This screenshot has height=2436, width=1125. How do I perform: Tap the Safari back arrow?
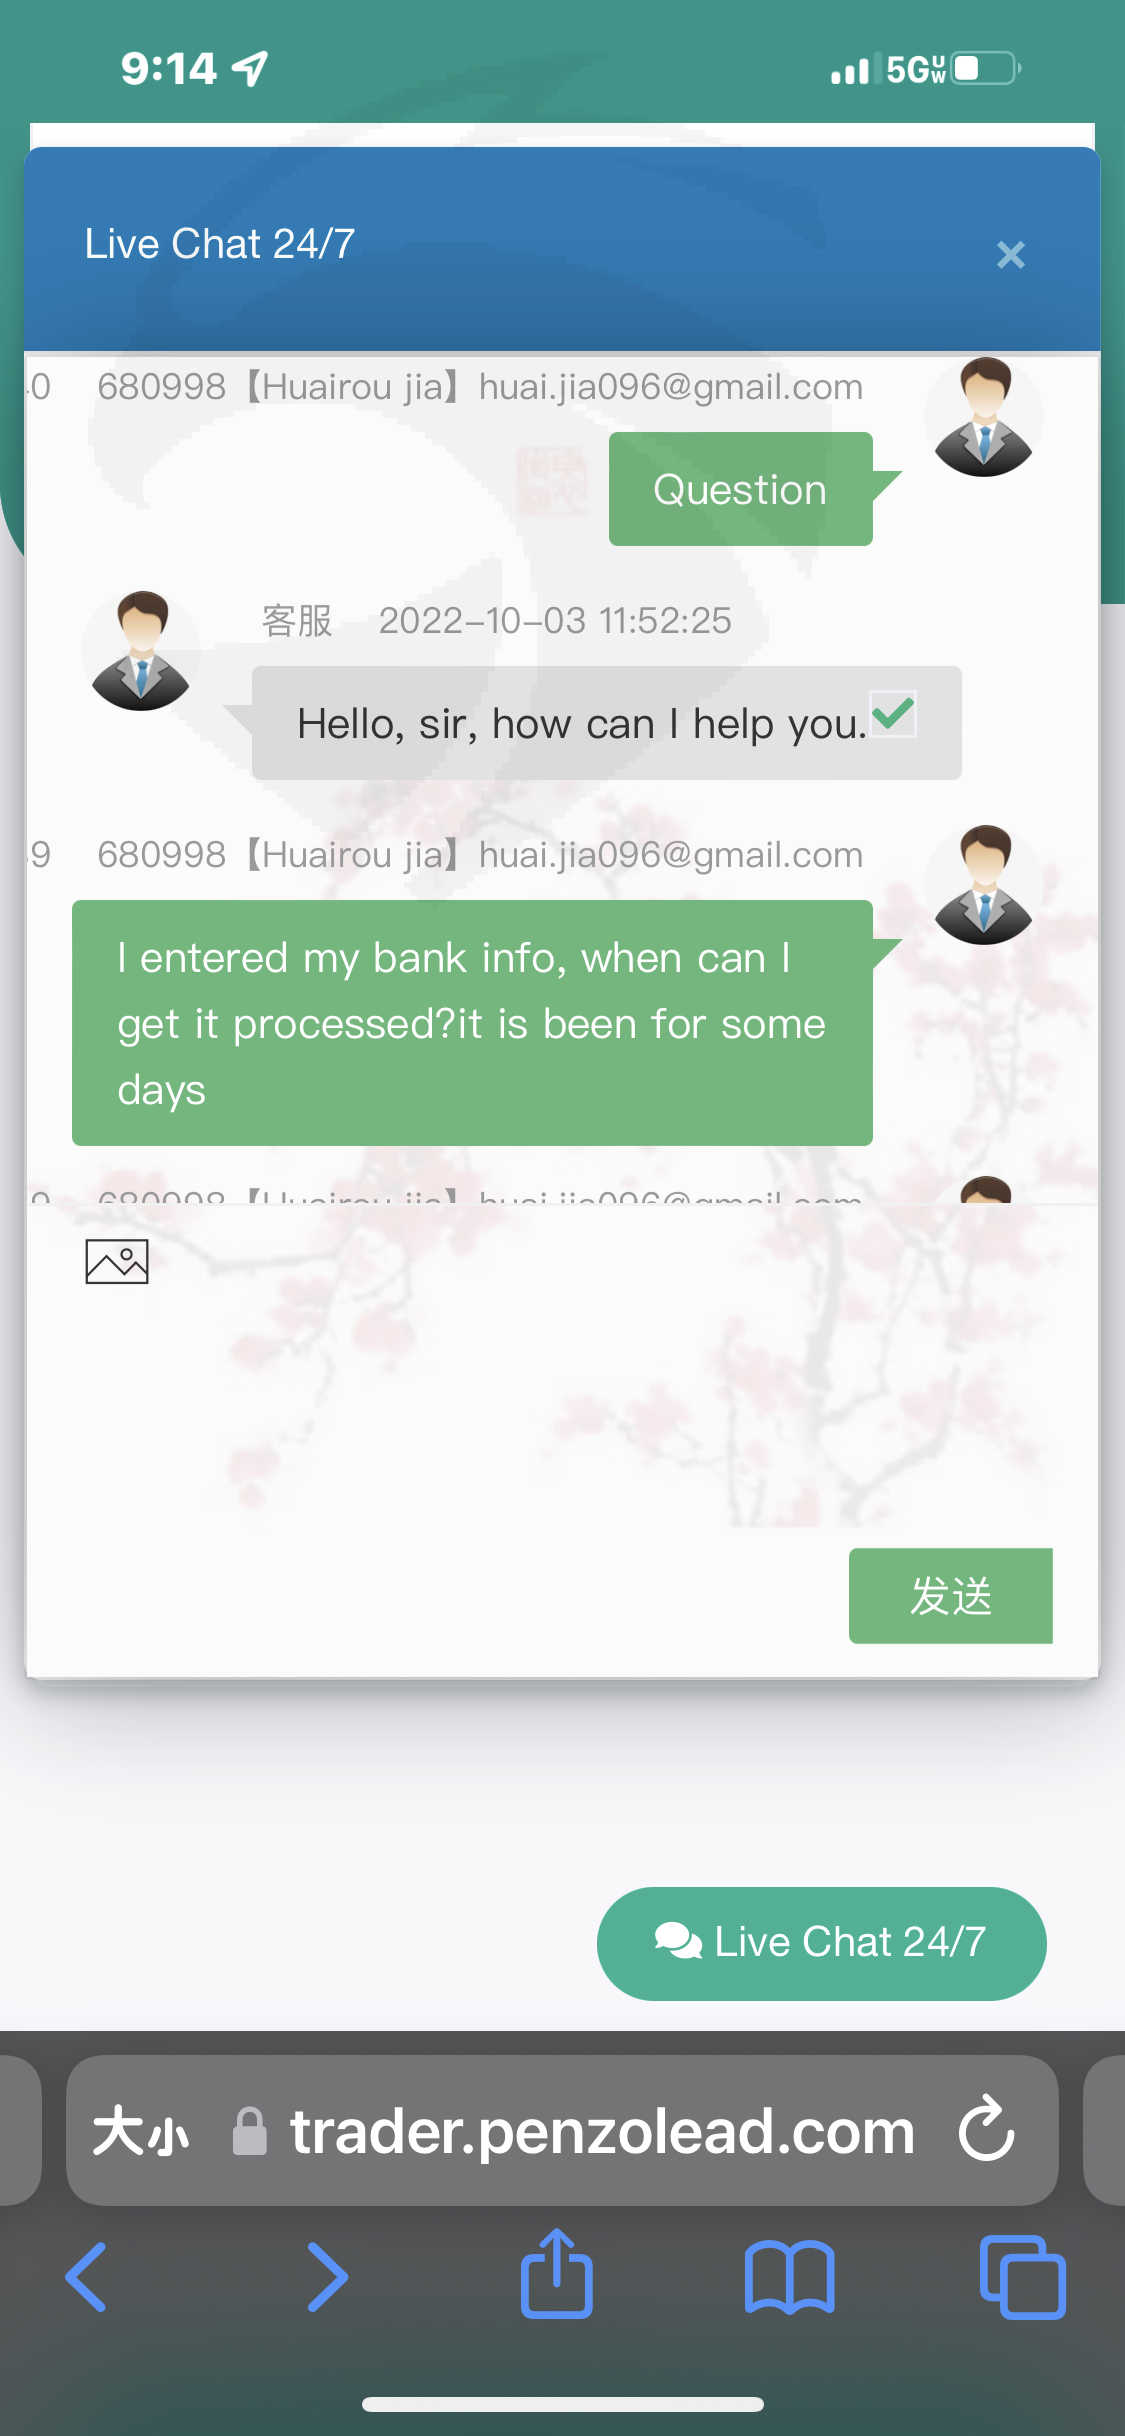pyautogui.click(x=87, y=2277)
